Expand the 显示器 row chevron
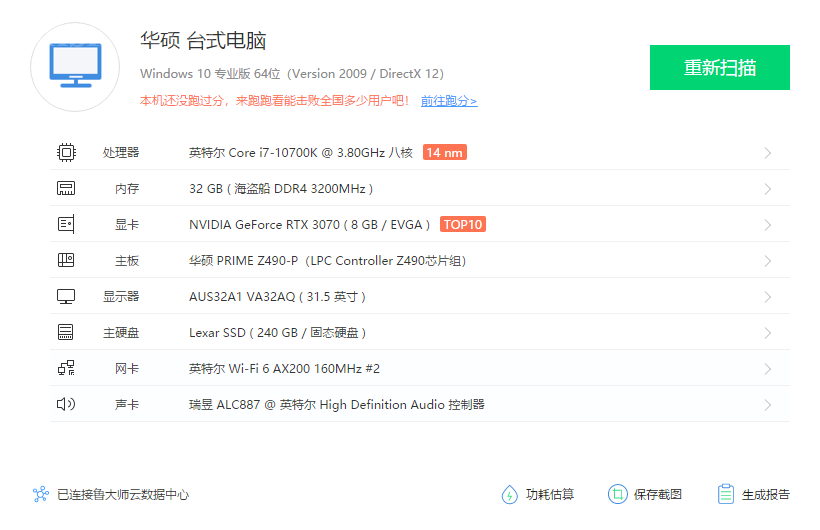 click(768, 297)
